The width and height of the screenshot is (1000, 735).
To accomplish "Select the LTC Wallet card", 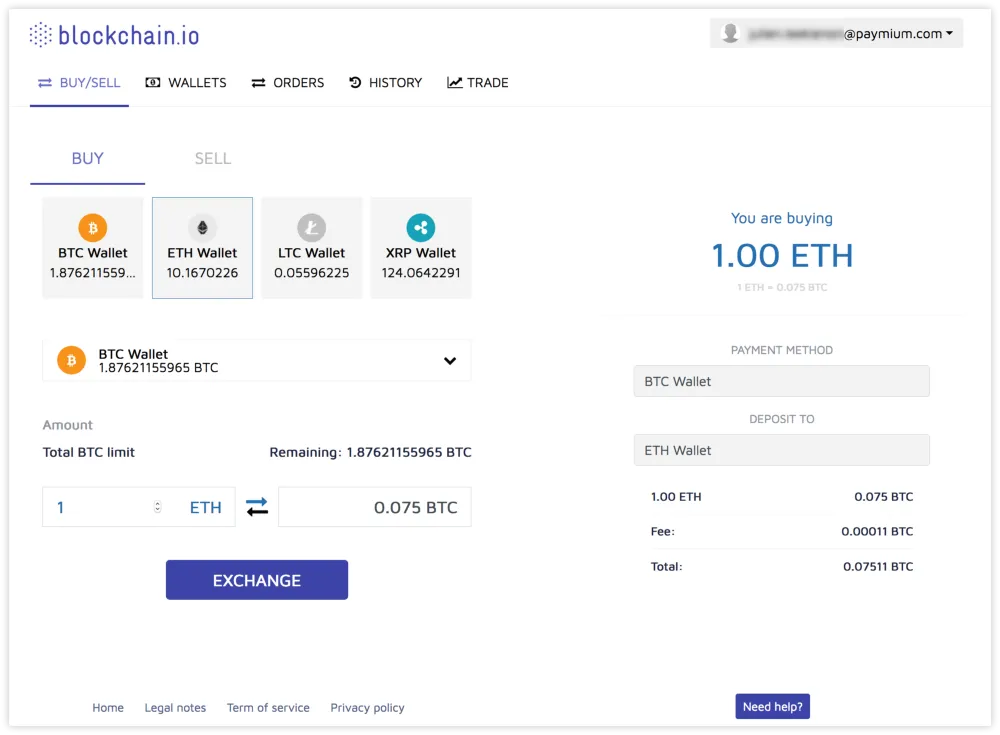I will click(x=311, y=248).
